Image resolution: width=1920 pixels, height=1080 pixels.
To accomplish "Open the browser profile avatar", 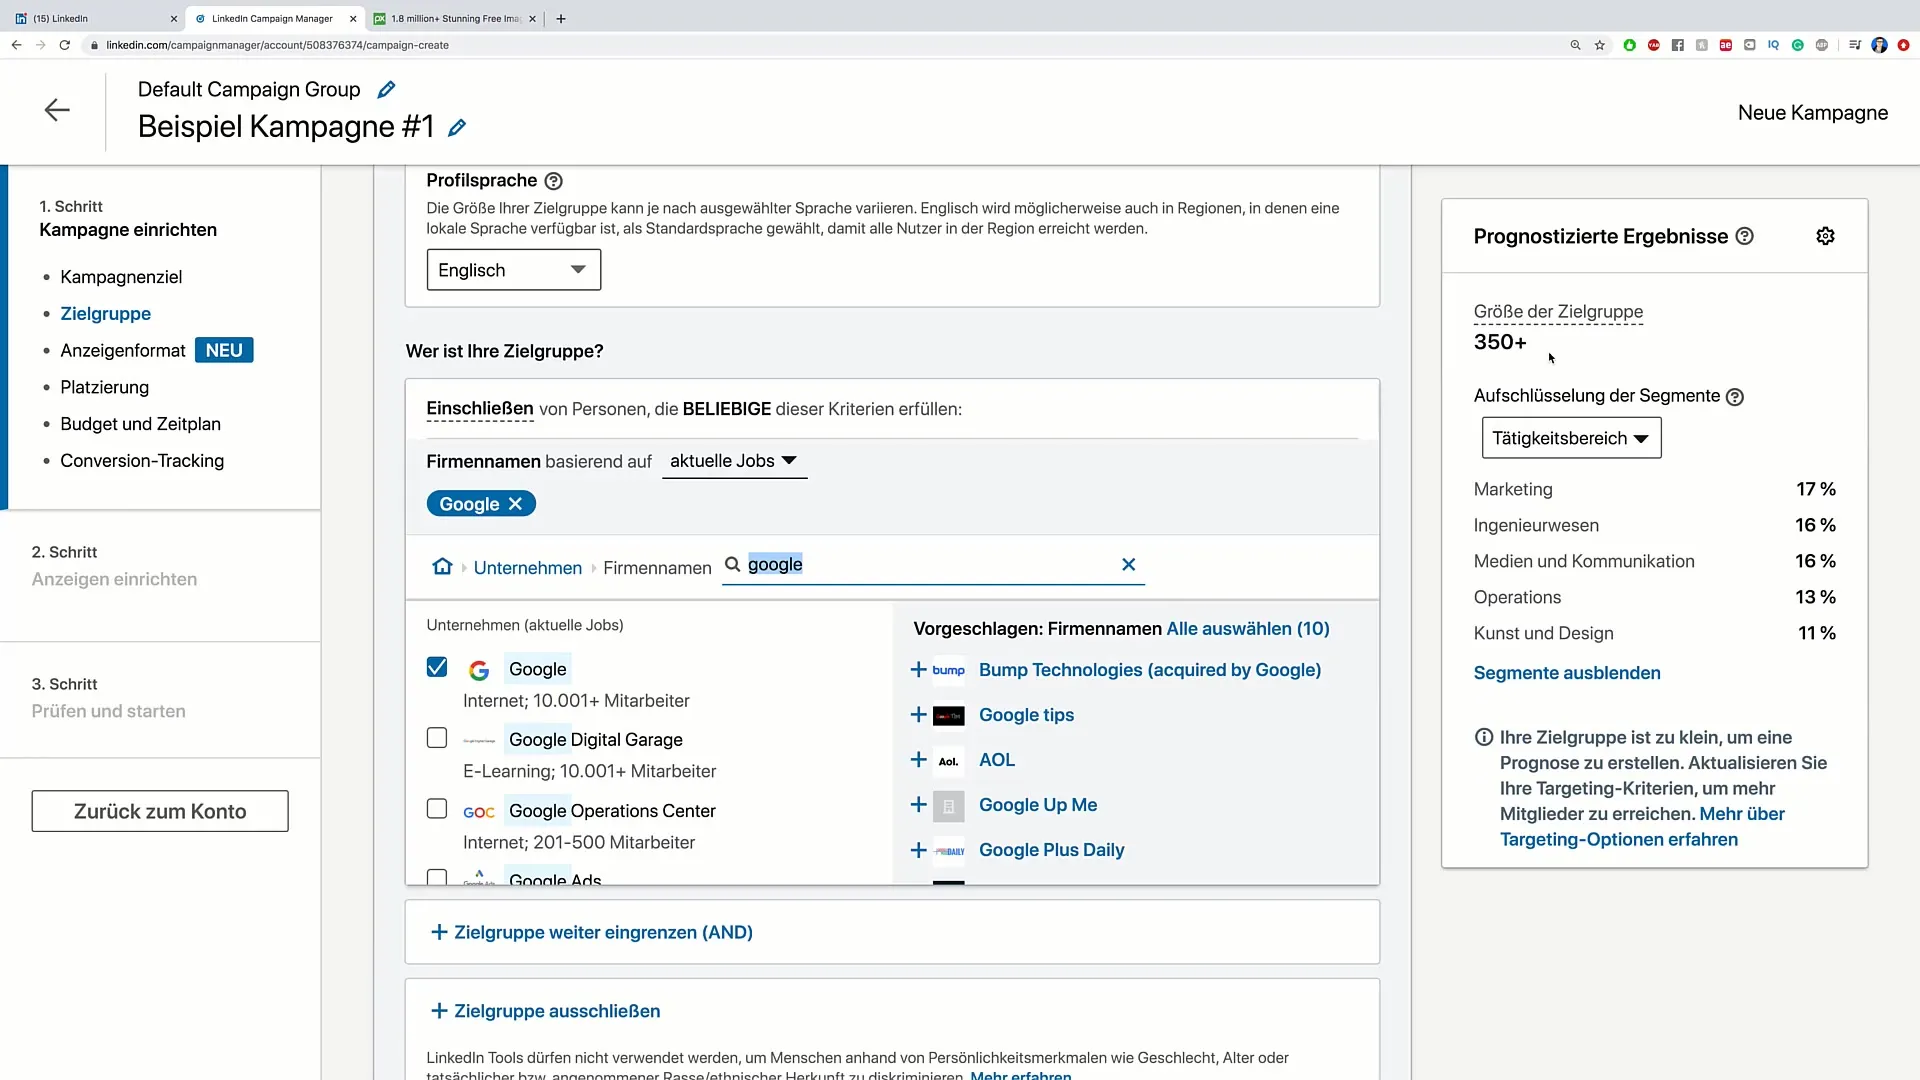I will [x=1879, y=45].
